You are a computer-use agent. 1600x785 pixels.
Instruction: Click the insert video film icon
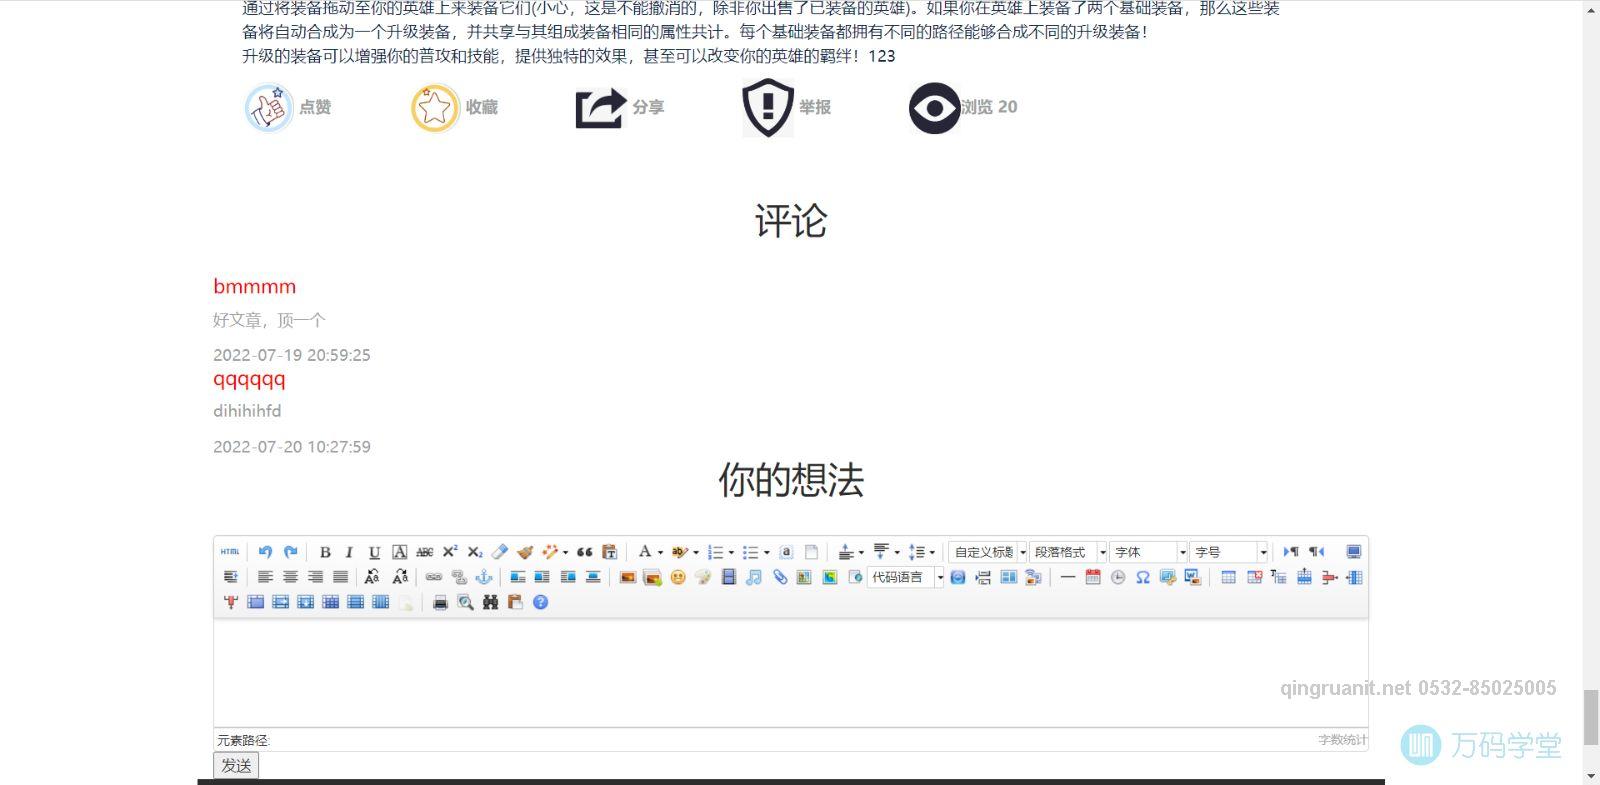(729, 577)
